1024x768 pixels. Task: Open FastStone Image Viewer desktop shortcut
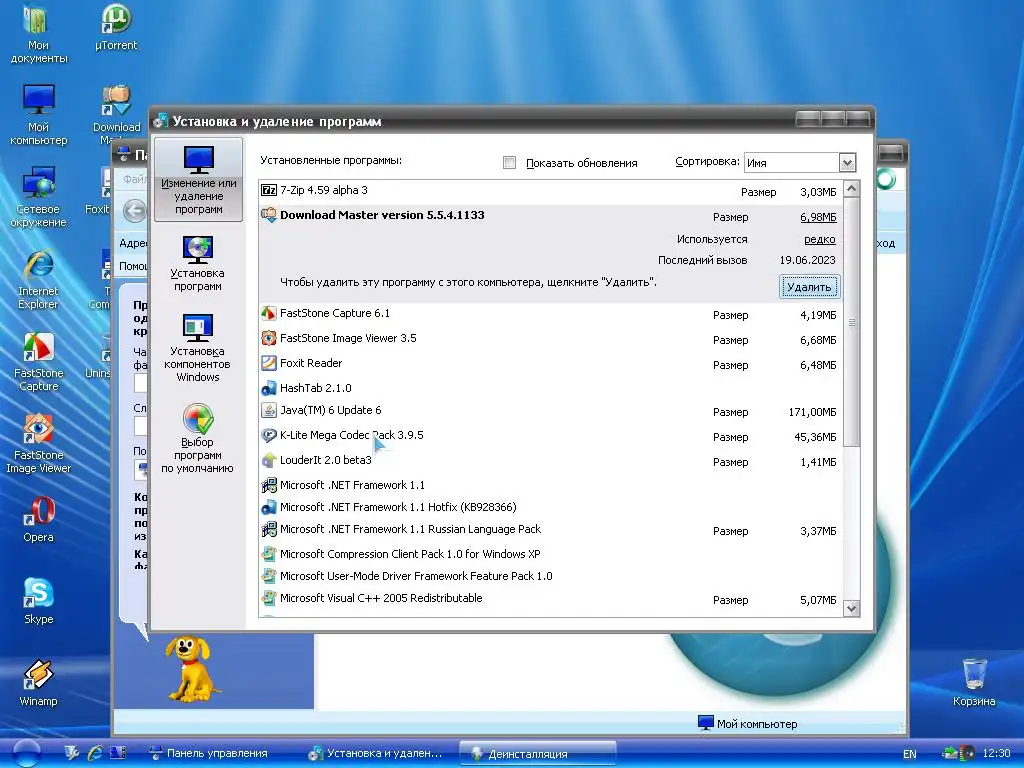tap(39, 443)
